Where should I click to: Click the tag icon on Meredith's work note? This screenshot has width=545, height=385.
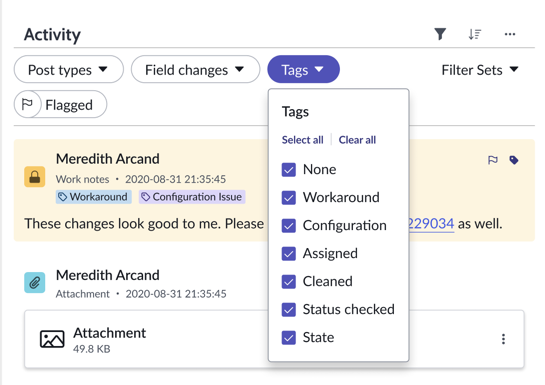(x=514, y=160)
